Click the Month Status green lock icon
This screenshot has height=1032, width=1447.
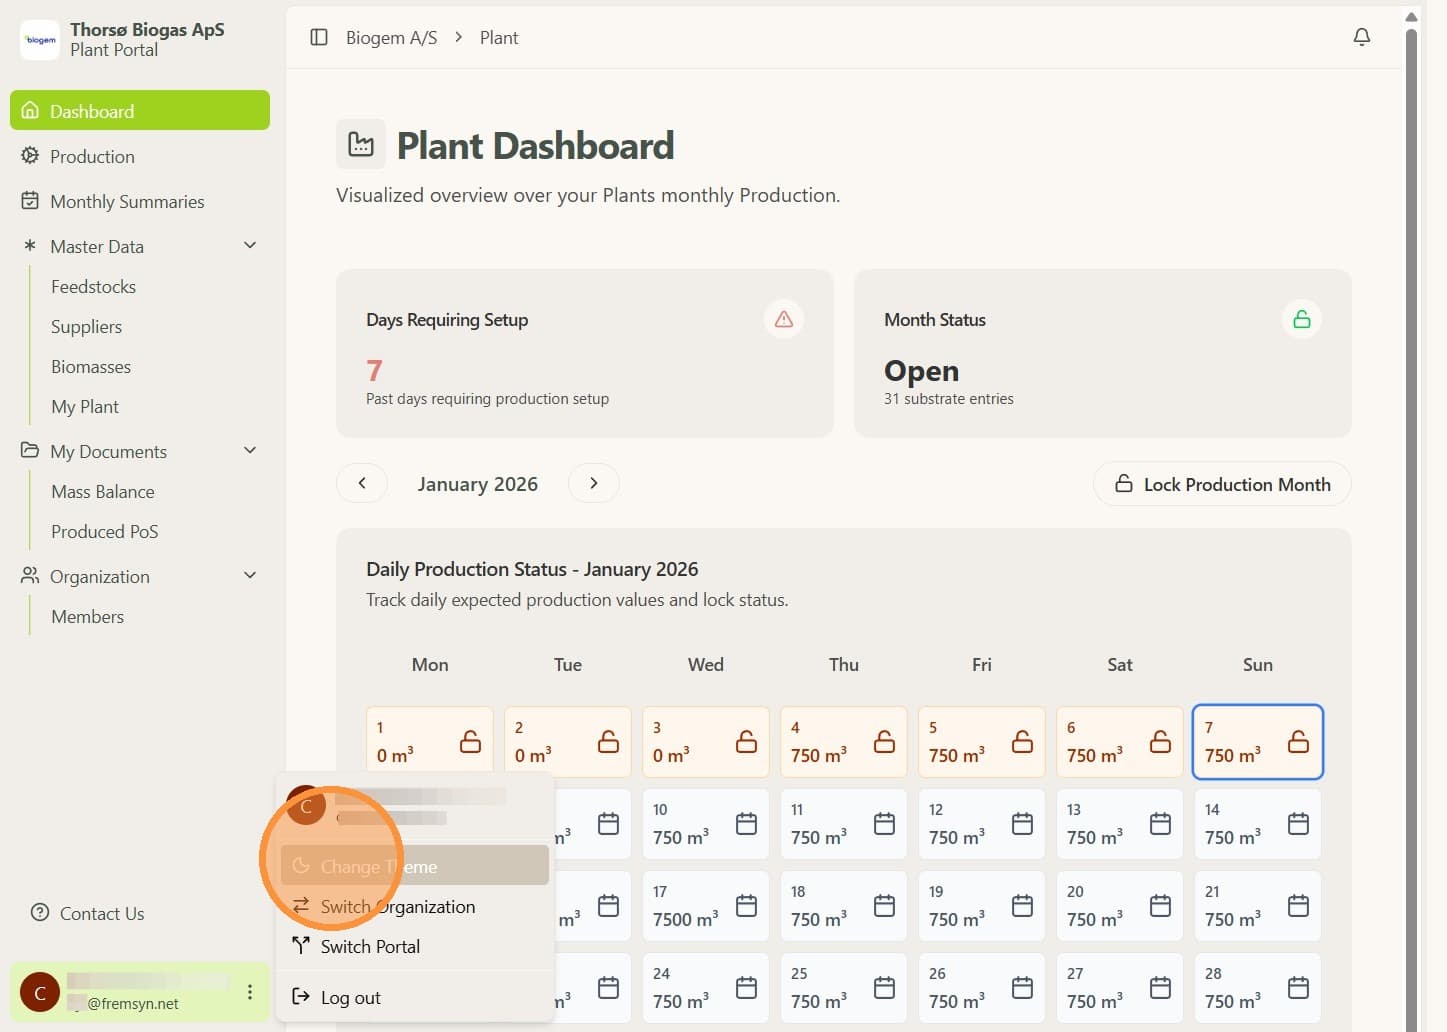click(1301, 319)
